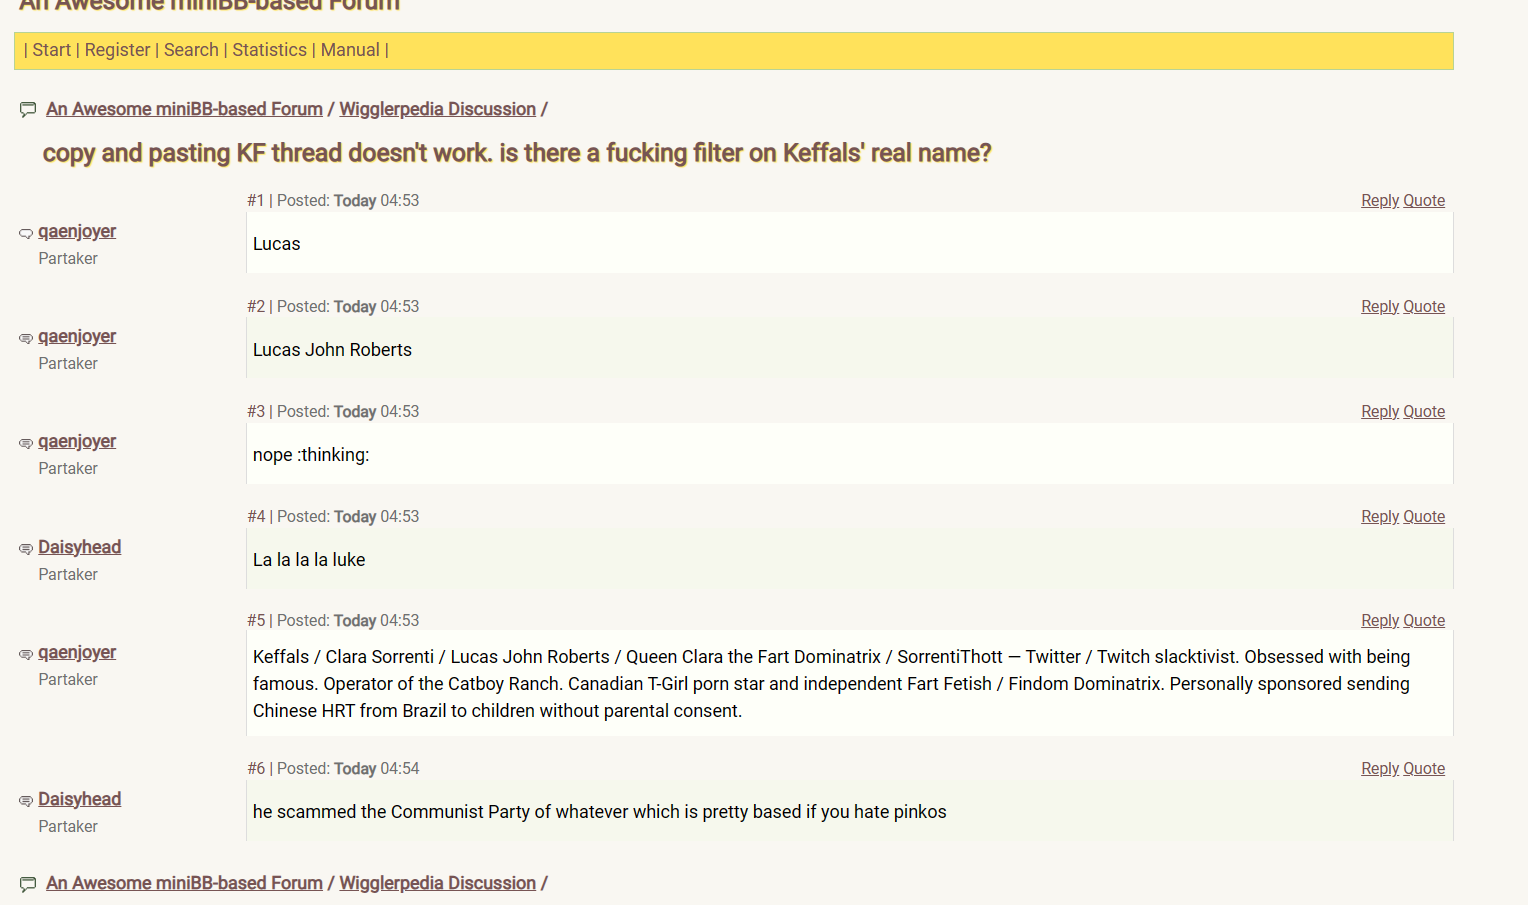Quote post #2
This screenshot has width=1528, height=905.
1424,307
